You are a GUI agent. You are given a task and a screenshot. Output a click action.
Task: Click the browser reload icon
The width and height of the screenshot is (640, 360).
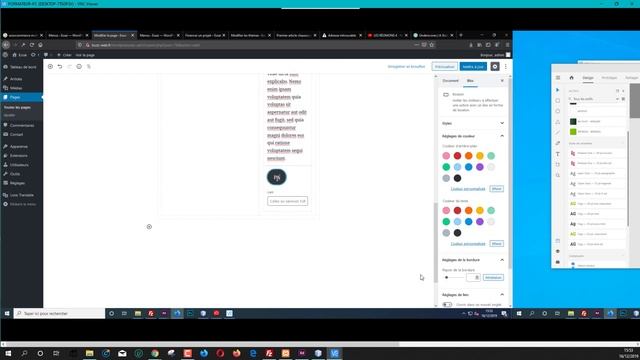point(32,45)
